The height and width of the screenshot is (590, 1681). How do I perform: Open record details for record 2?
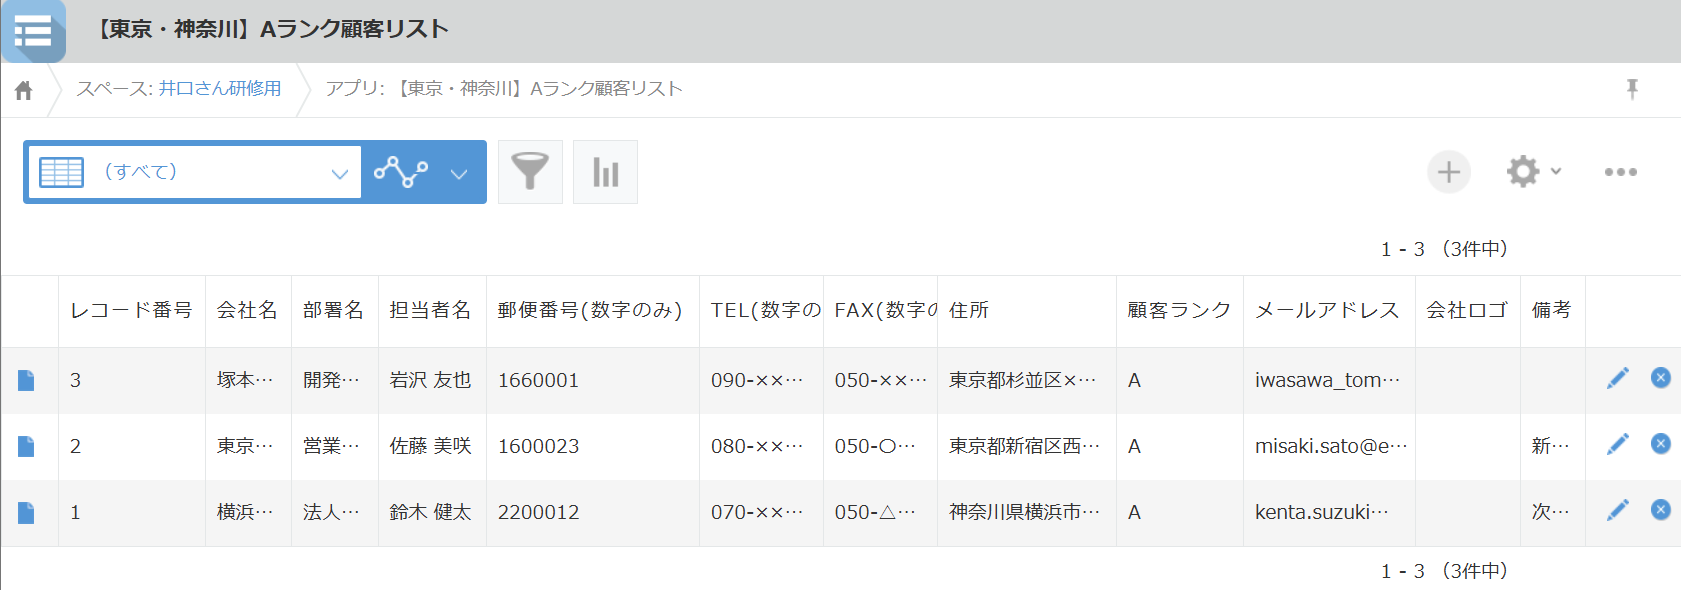pyautogui.click(x=26, y=446)
